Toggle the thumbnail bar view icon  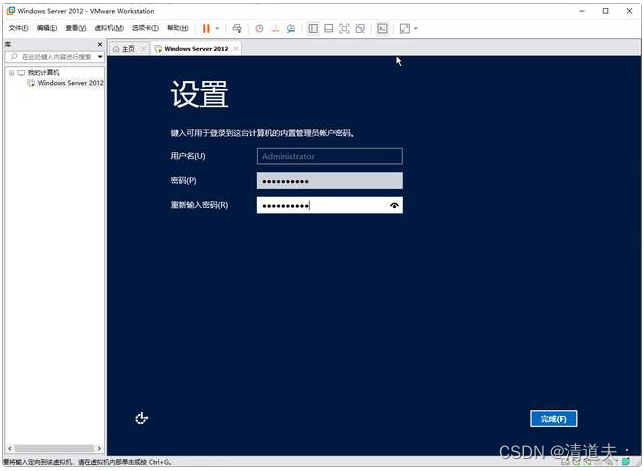[x=329, y=28]
